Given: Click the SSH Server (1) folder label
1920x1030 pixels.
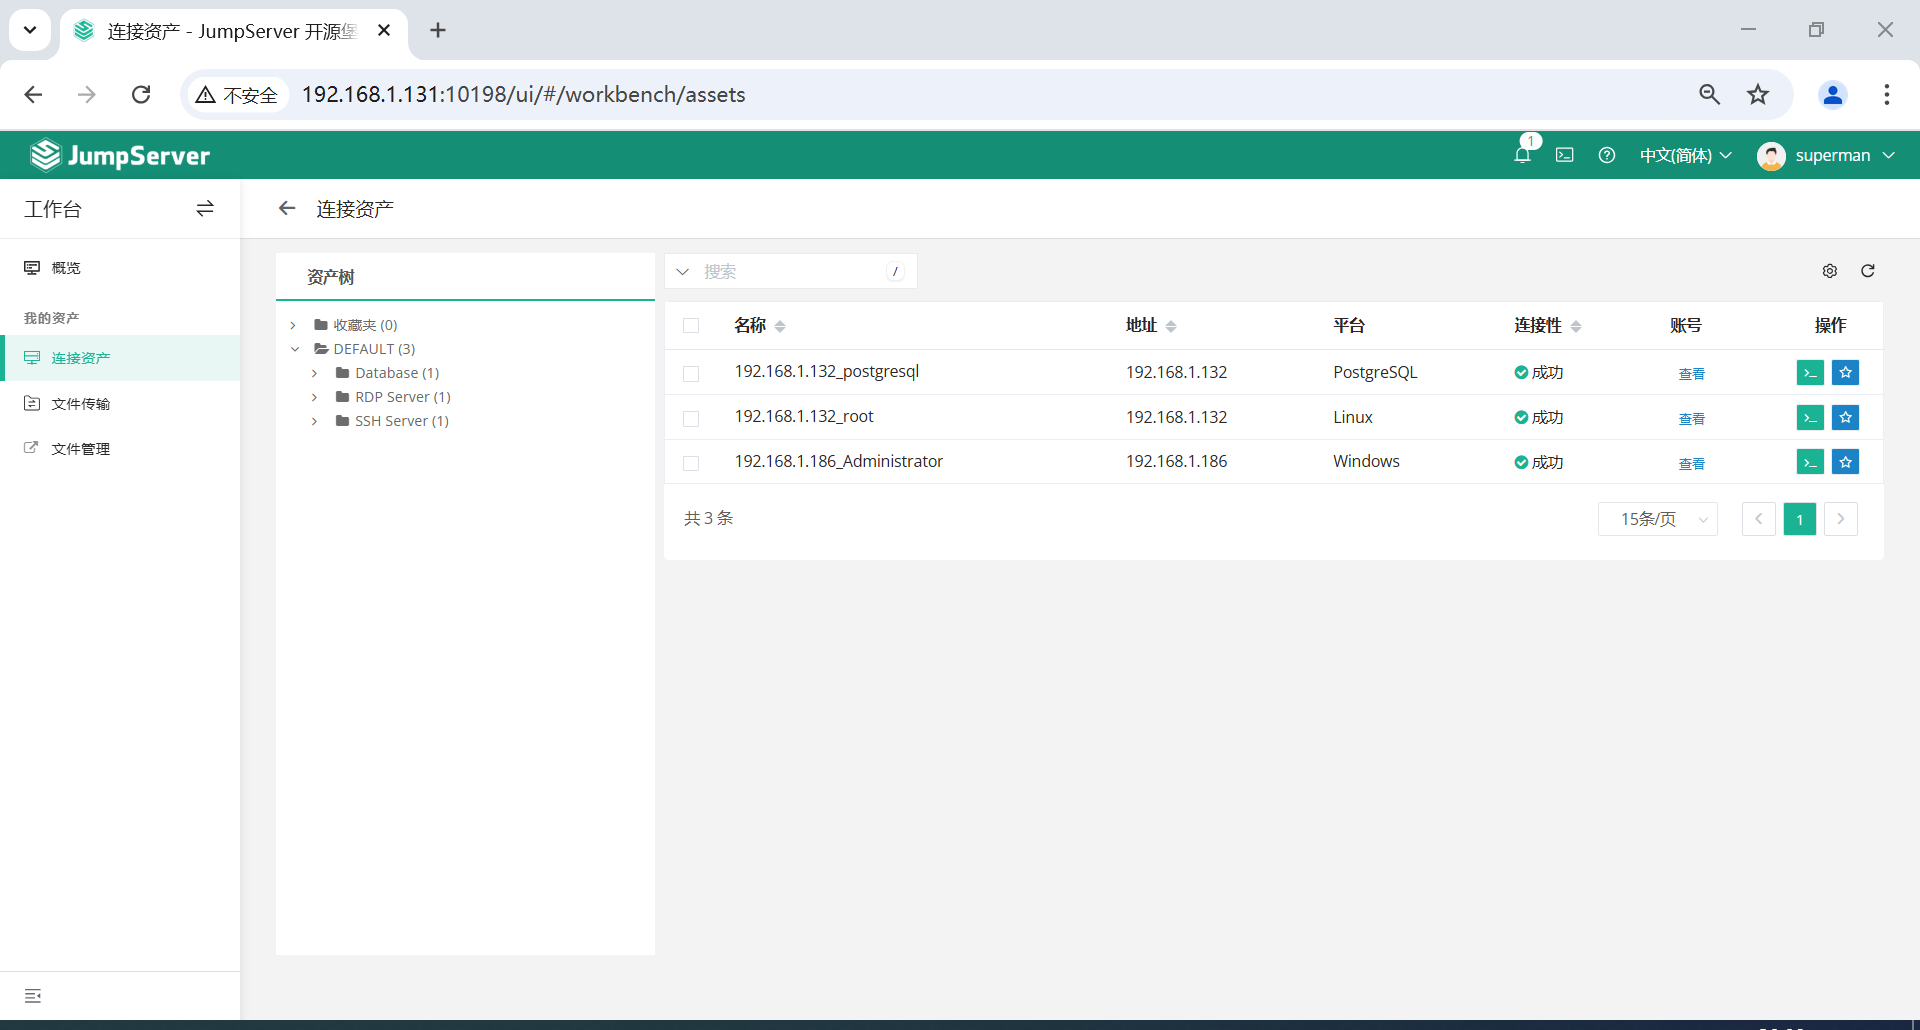Looking at the screenshot, I should (402, 421).
